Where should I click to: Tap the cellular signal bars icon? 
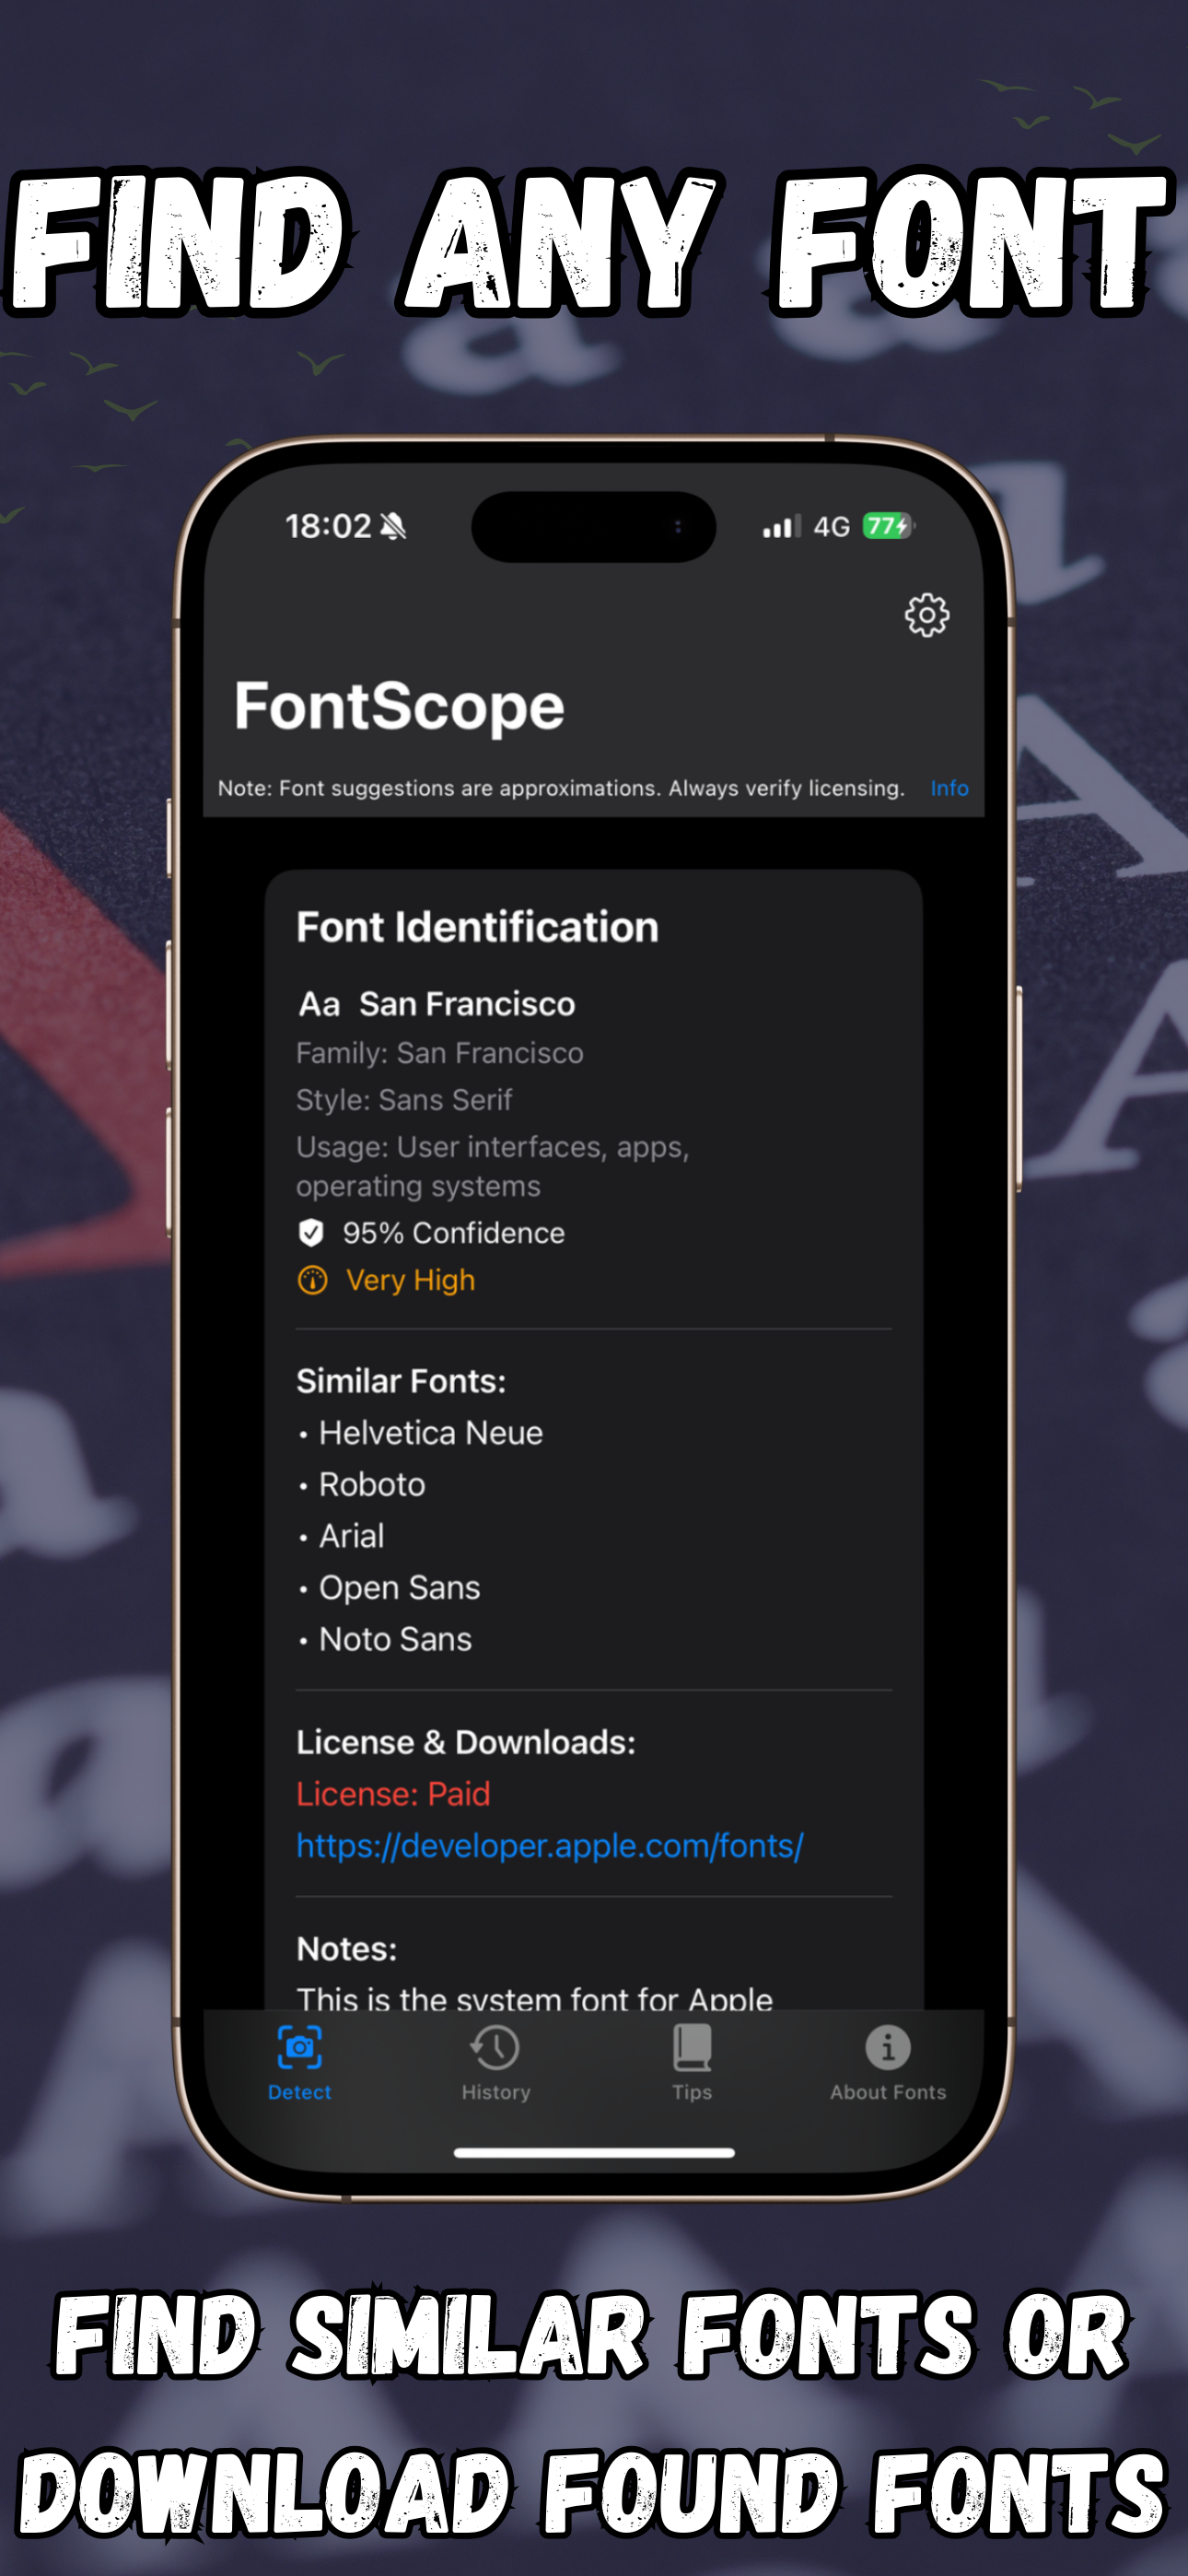pos(781,526)
